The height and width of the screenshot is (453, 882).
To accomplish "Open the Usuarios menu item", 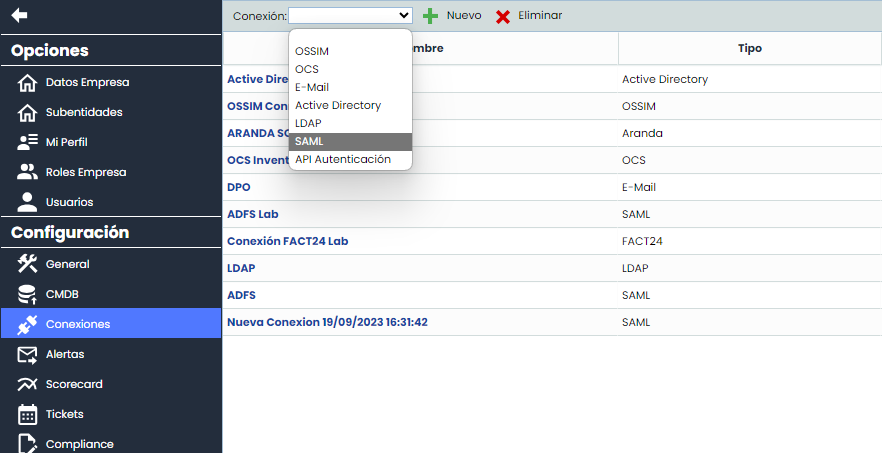I will pyautogui.click(x=69, y=202).
